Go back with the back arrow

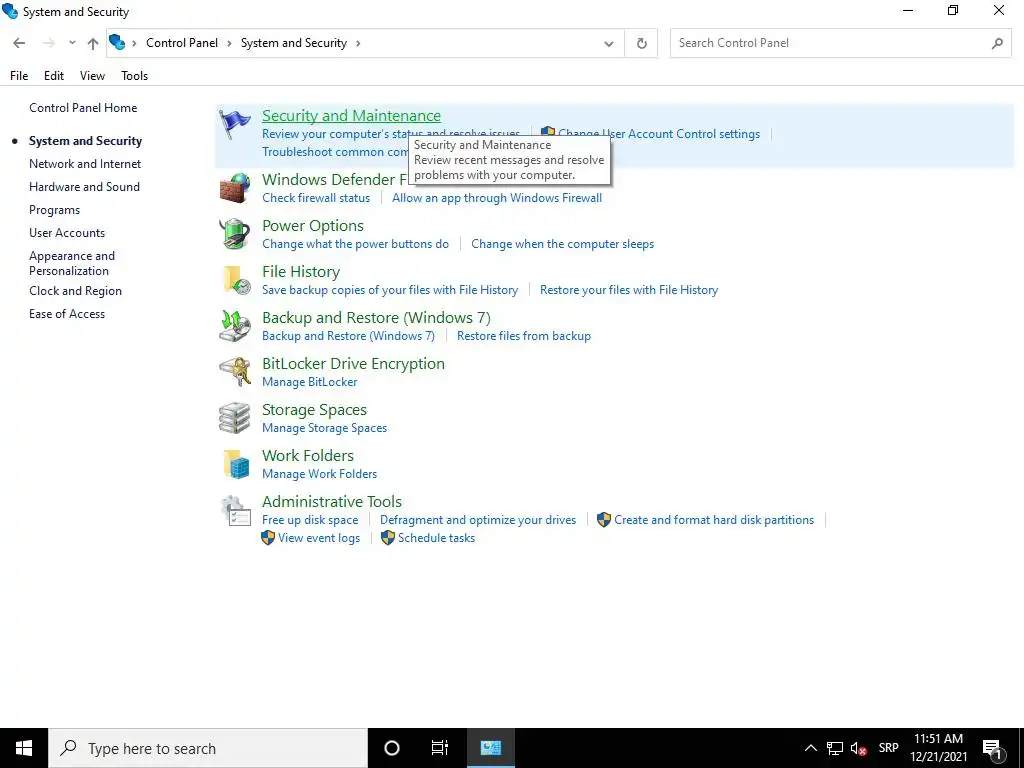click(19, 43)
